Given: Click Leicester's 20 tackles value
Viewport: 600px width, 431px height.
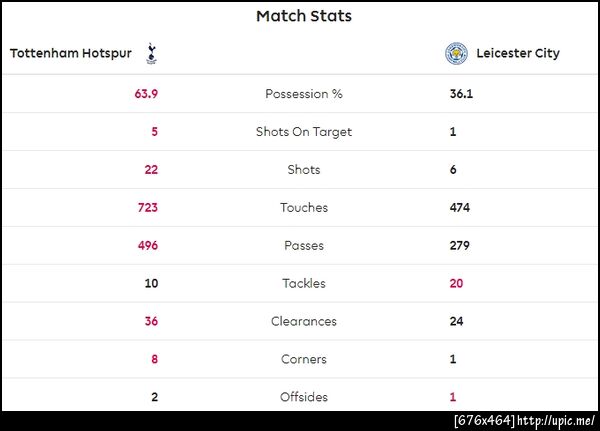Looking at the screenshot, I should [457, 284].
